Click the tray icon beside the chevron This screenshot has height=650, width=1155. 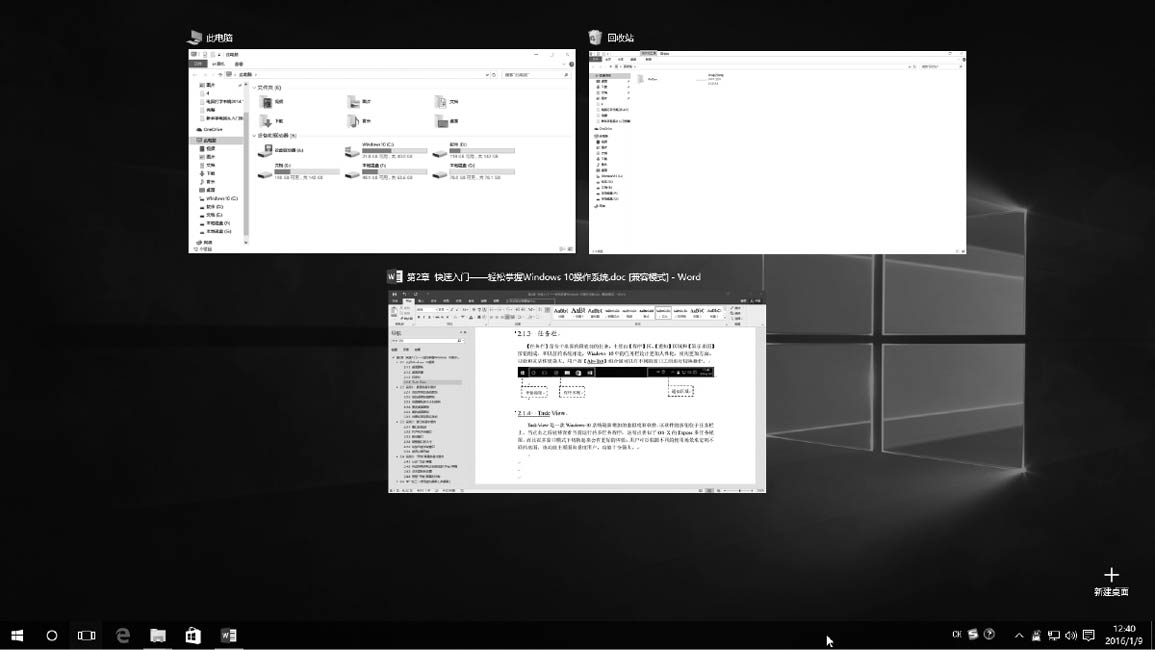tap(1036, 635)
